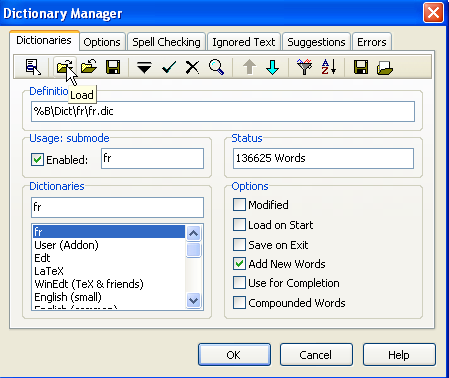Viewport: 449px width, 378px height.
Task: Click the black down-triangle toolbar icon
Action: point(144,68)
